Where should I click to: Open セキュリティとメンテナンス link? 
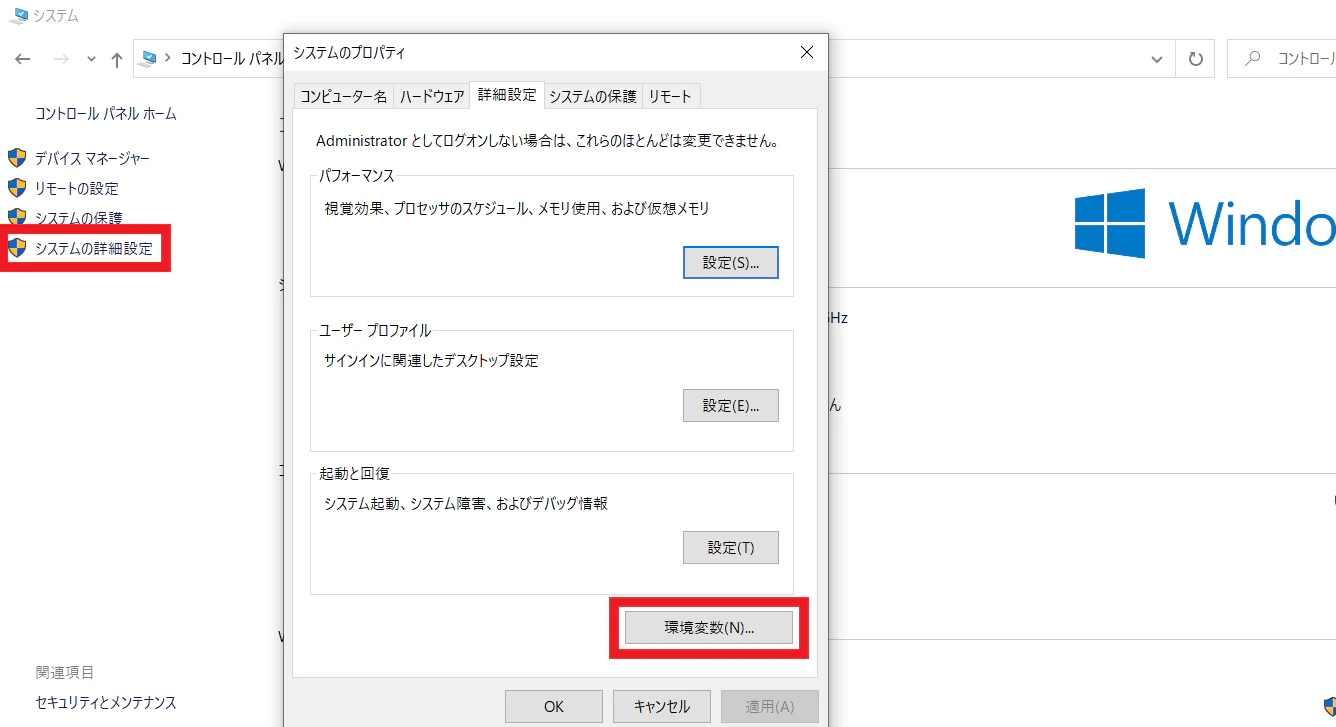click(x=106, y=703)
